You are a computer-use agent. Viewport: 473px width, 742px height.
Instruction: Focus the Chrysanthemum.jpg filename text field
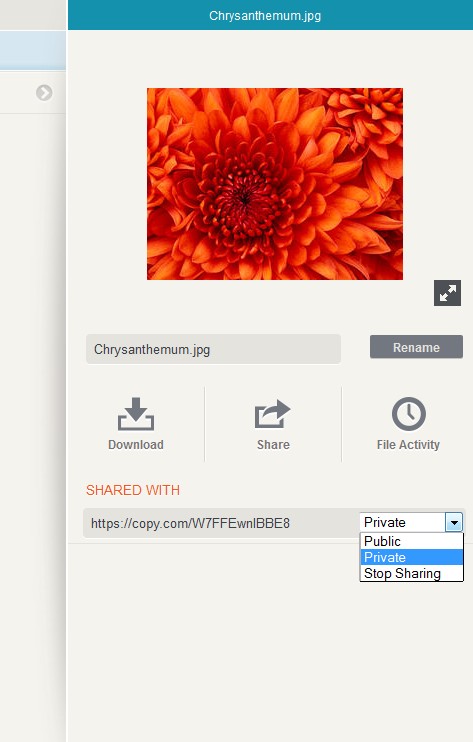213,349
